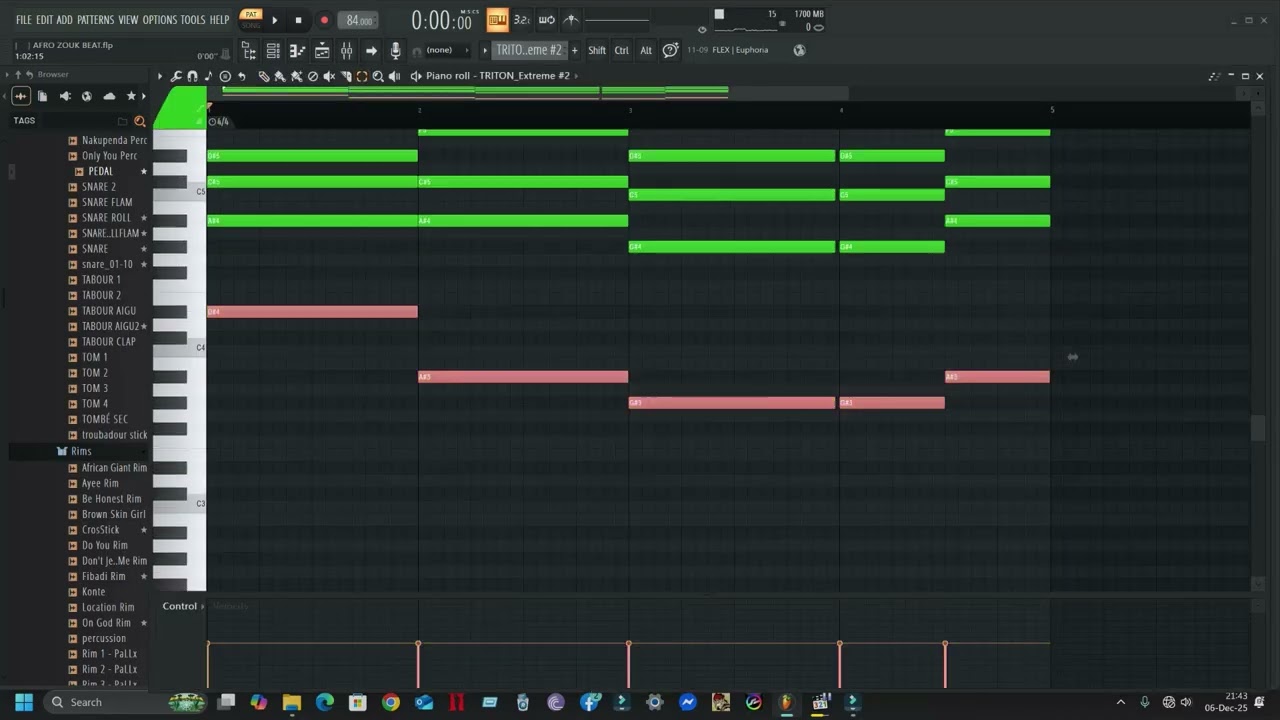Open the browser audio waveform tab icon

point(21,96)
